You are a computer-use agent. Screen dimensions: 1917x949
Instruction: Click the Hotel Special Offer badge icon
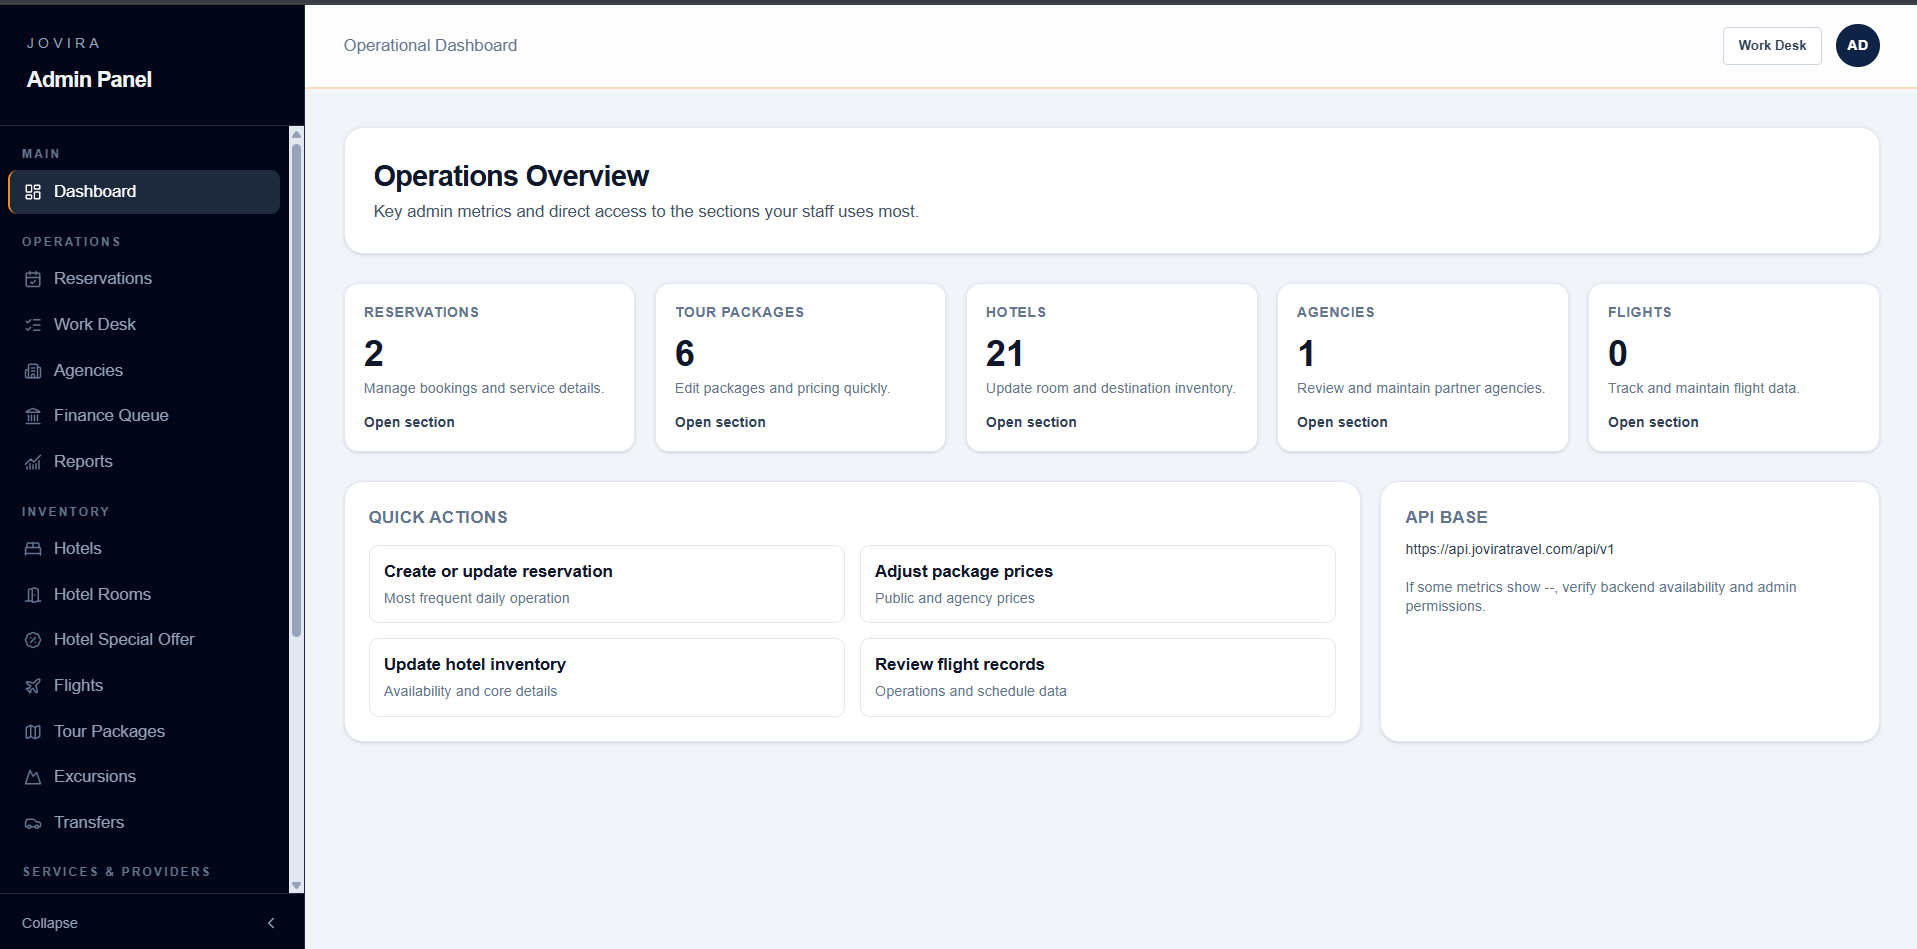[x=33, y=640]
